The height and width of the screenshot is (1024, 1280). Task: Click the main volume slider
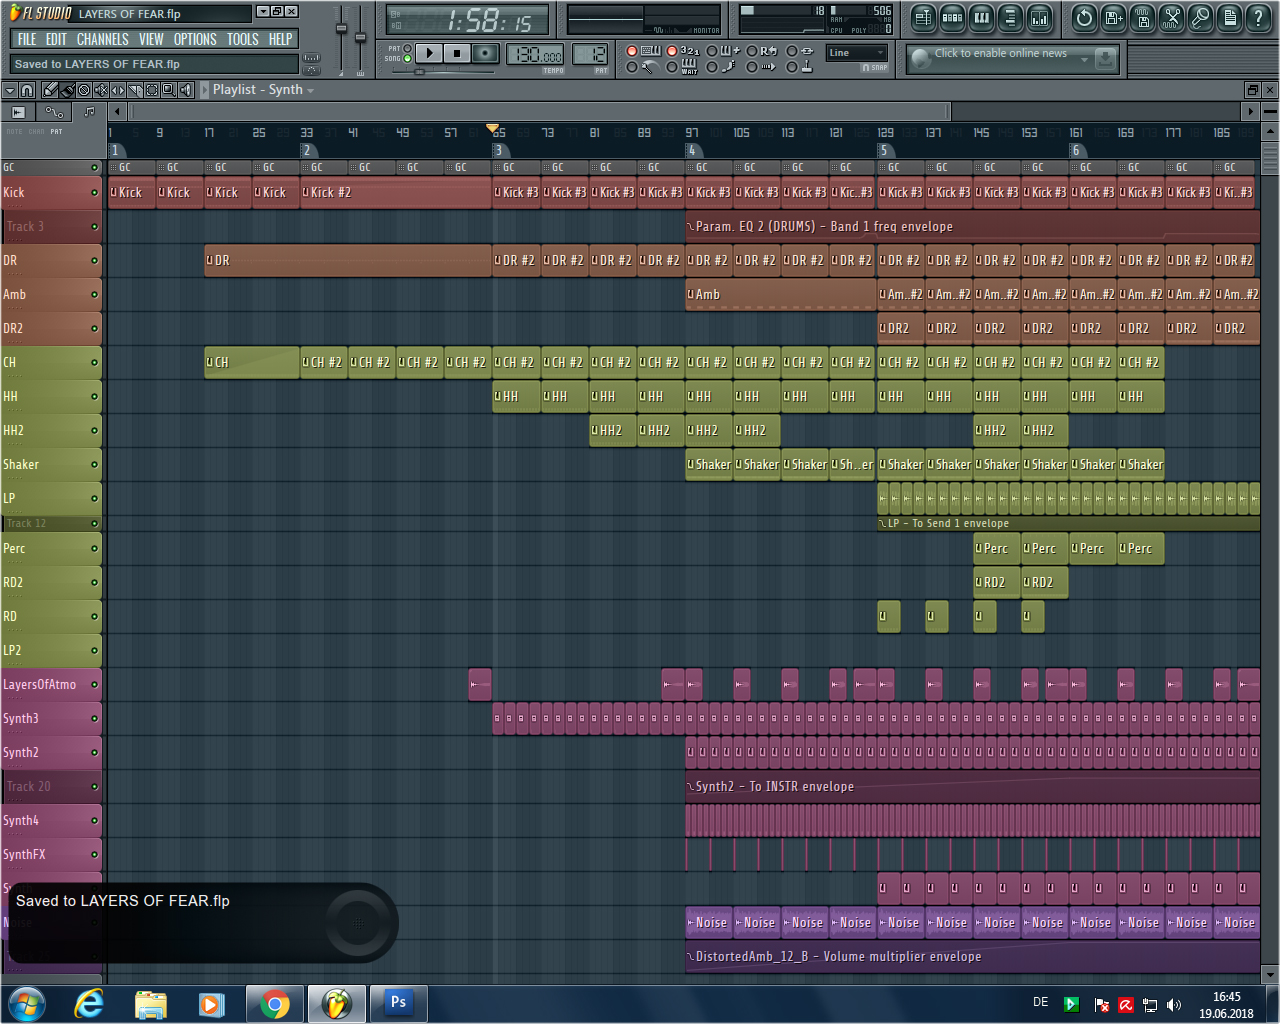(x=341, y=39)
